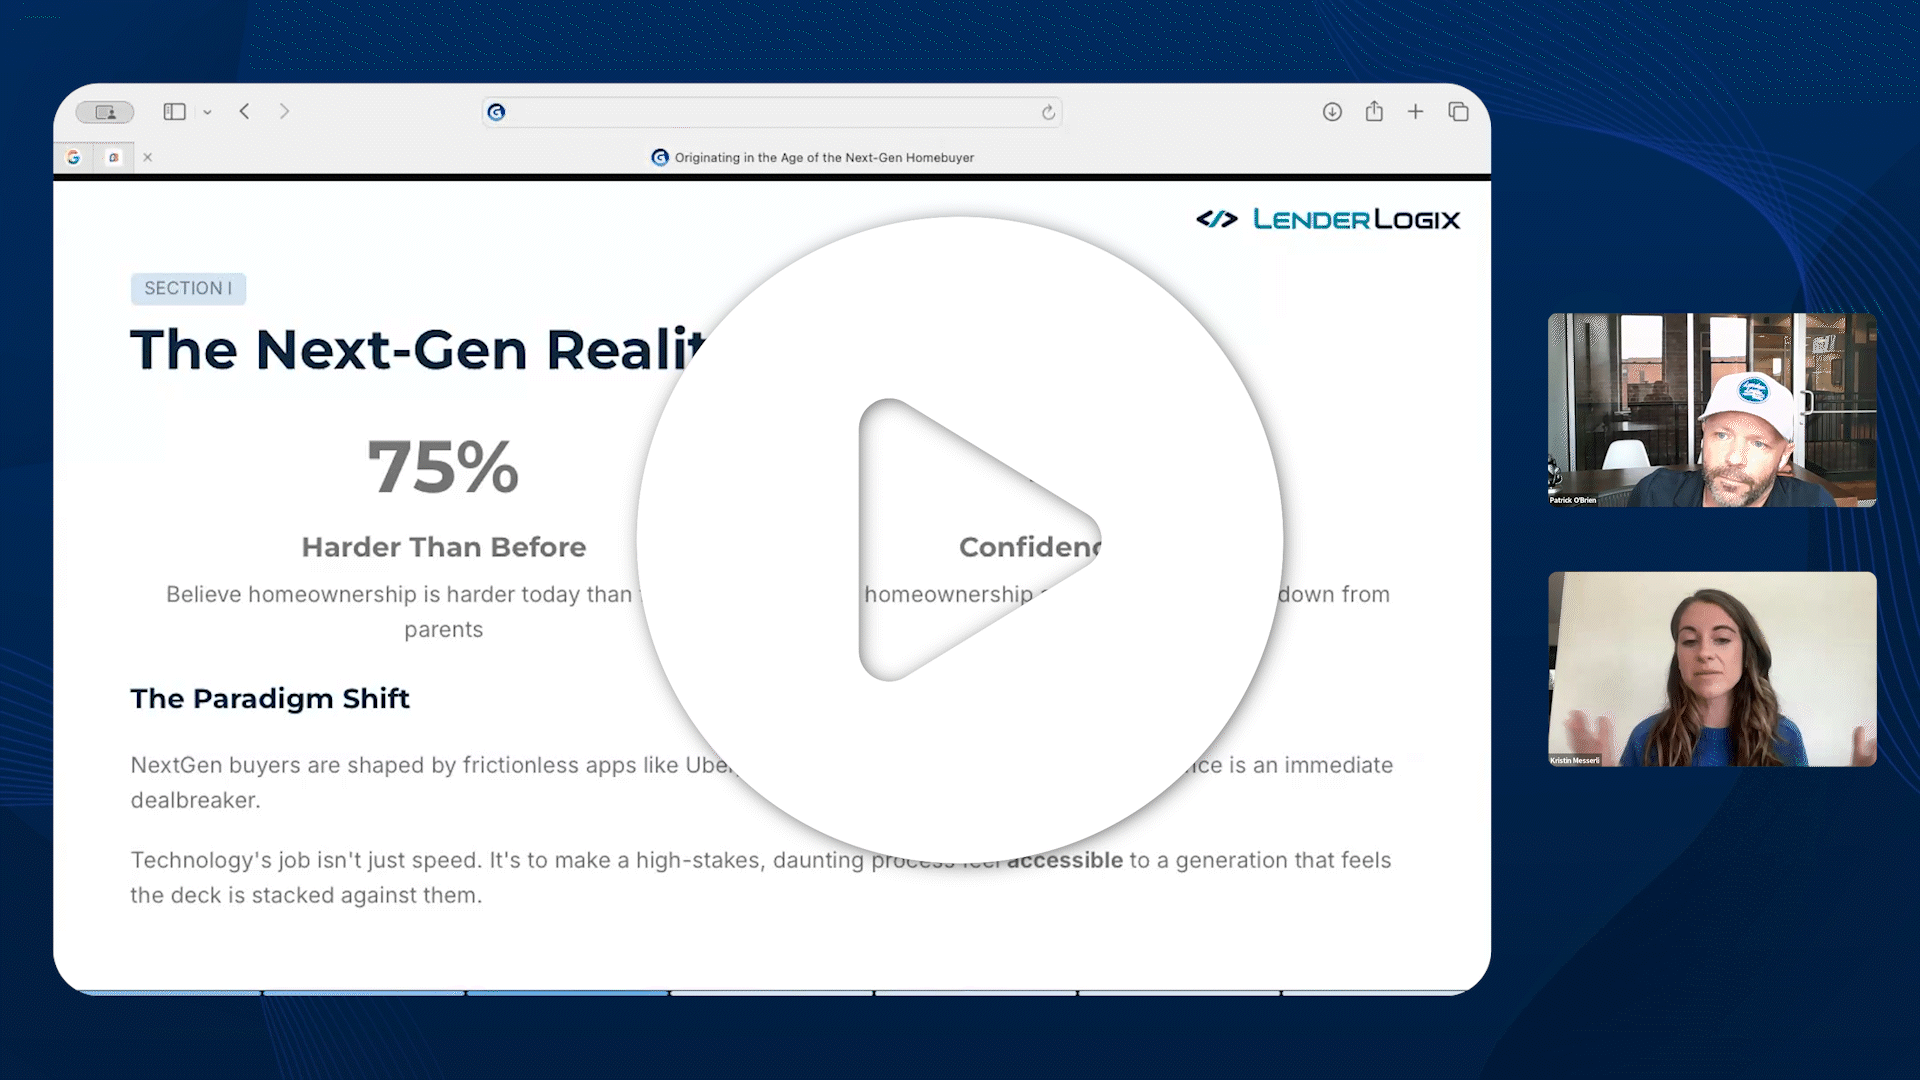Click the Believe homeownership is harder text
This screenshot has width=1920, height=1080.
(400, 611)
